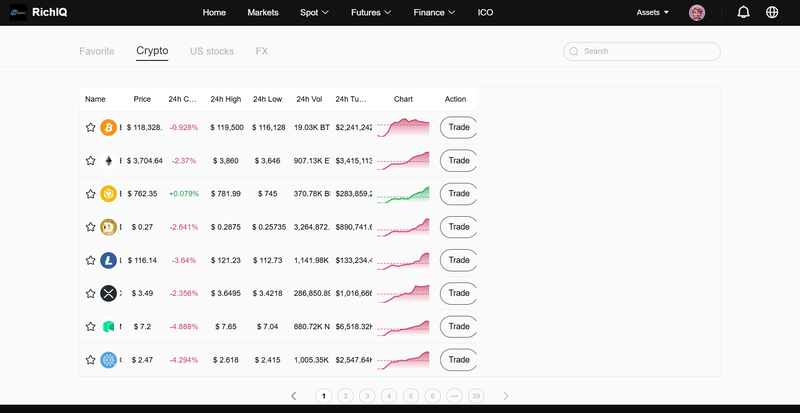Image resolution: width=800 pixels, height=413 pixels.
Task: Favorite Bitcoin with the star toggle
Action: click(x=90, y=128)
